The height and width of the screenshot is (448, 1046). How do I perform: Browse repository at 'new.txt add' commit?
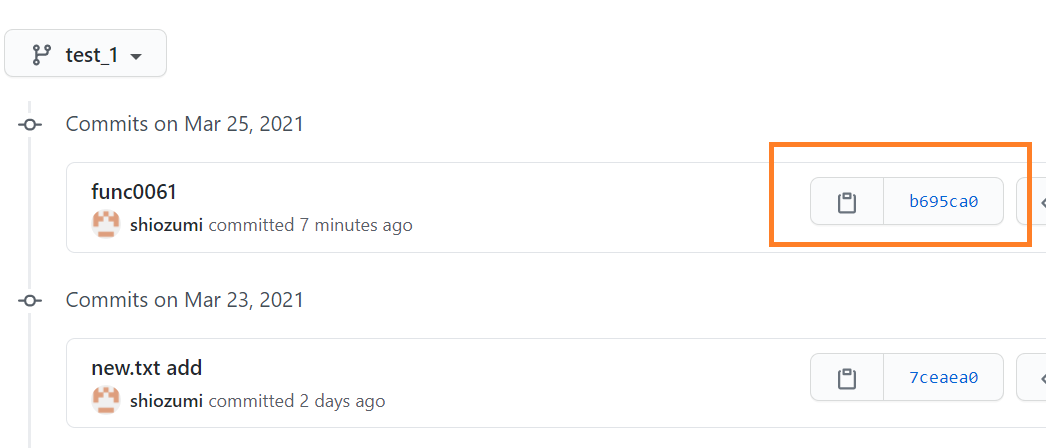[x=1033, y=377]
